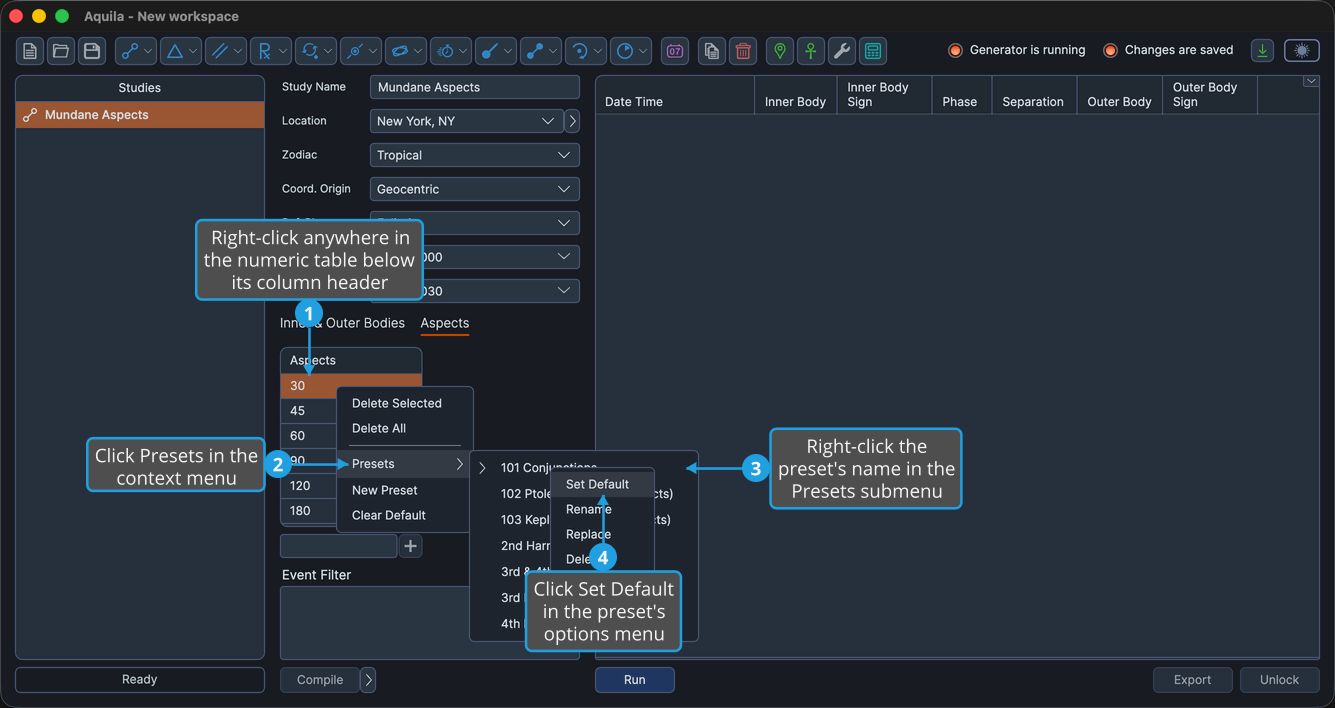Choose the spiral arc study icon

(586, 51)
